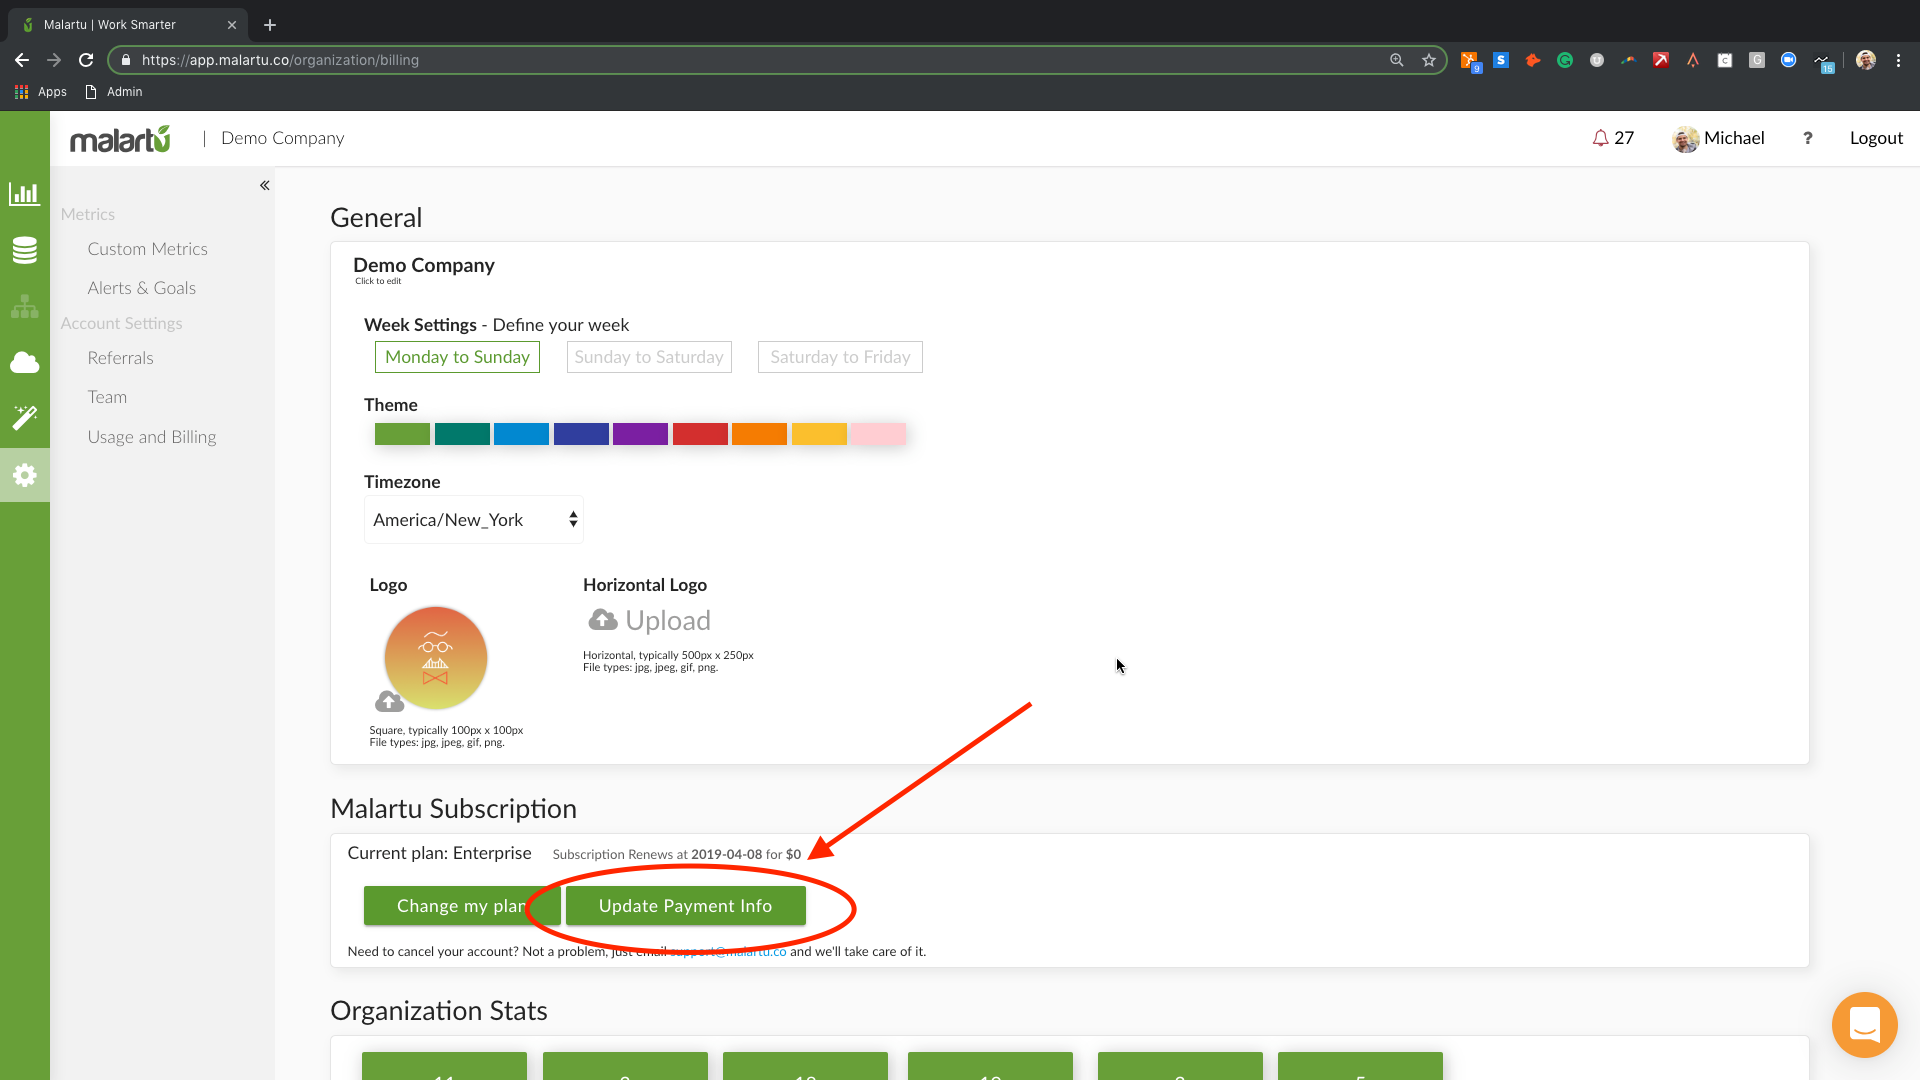The height and width of the screenshot is (1080, 1920).
Task: Click the circular company logo thumbnail
Action: 435,658
